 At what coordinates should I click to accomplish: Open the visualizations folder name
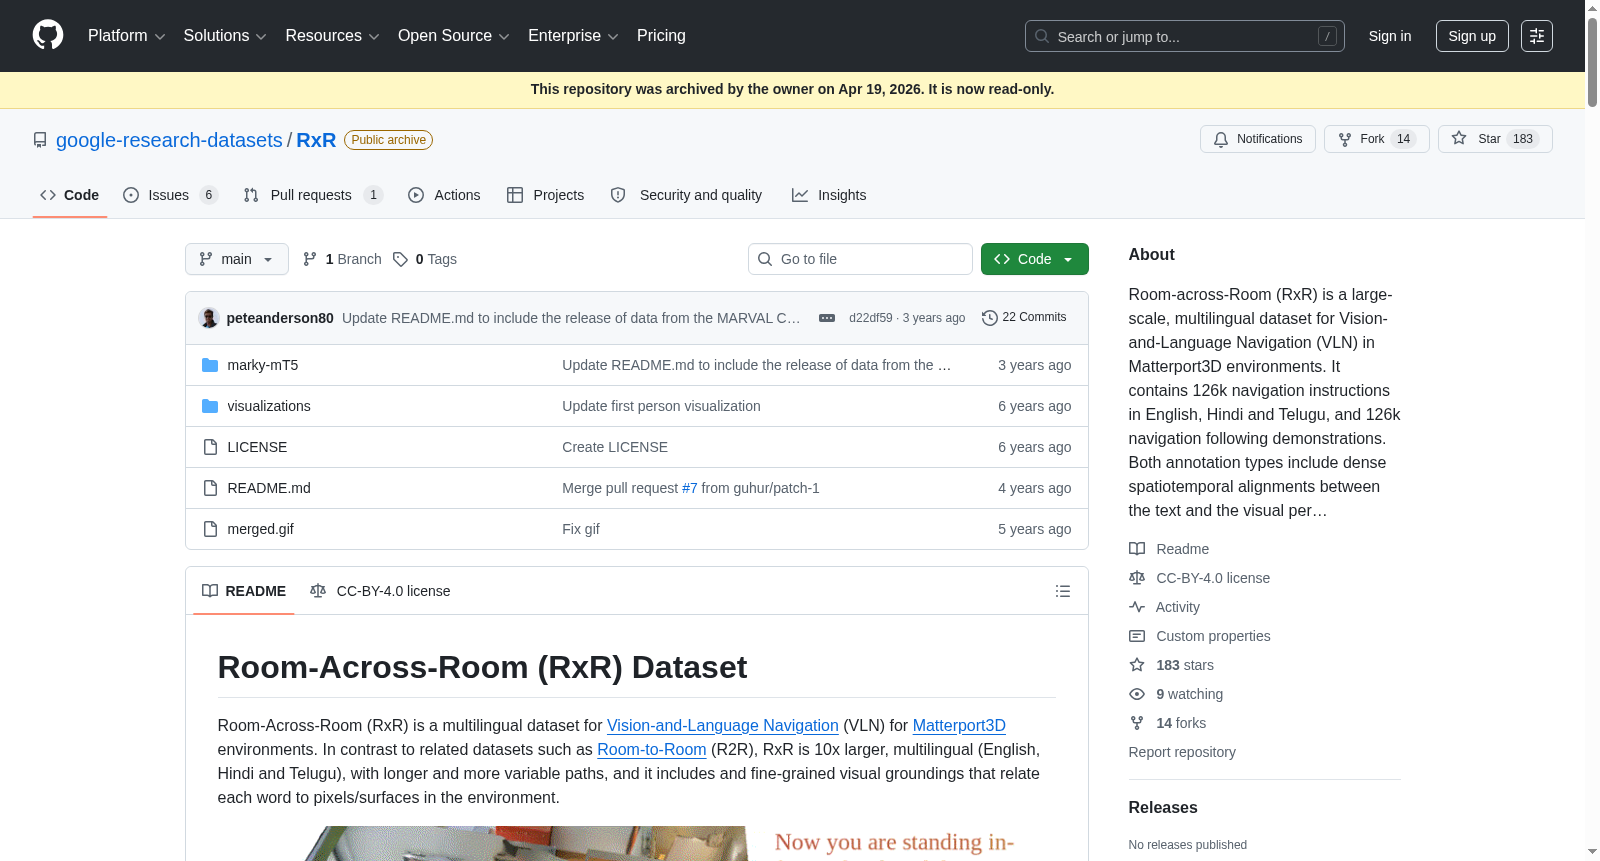[269, 406]
